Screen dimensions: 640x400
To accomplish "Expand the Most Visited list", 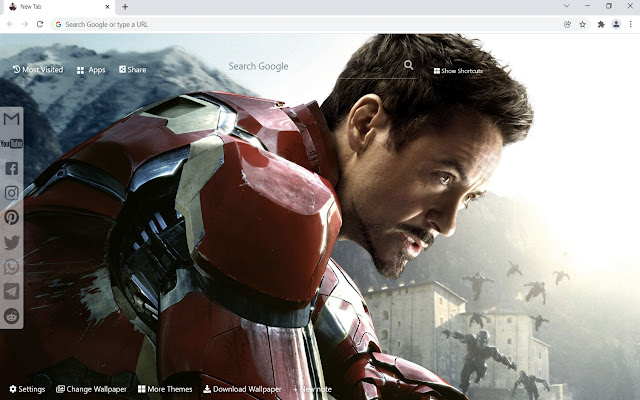I will pos(38,69).
